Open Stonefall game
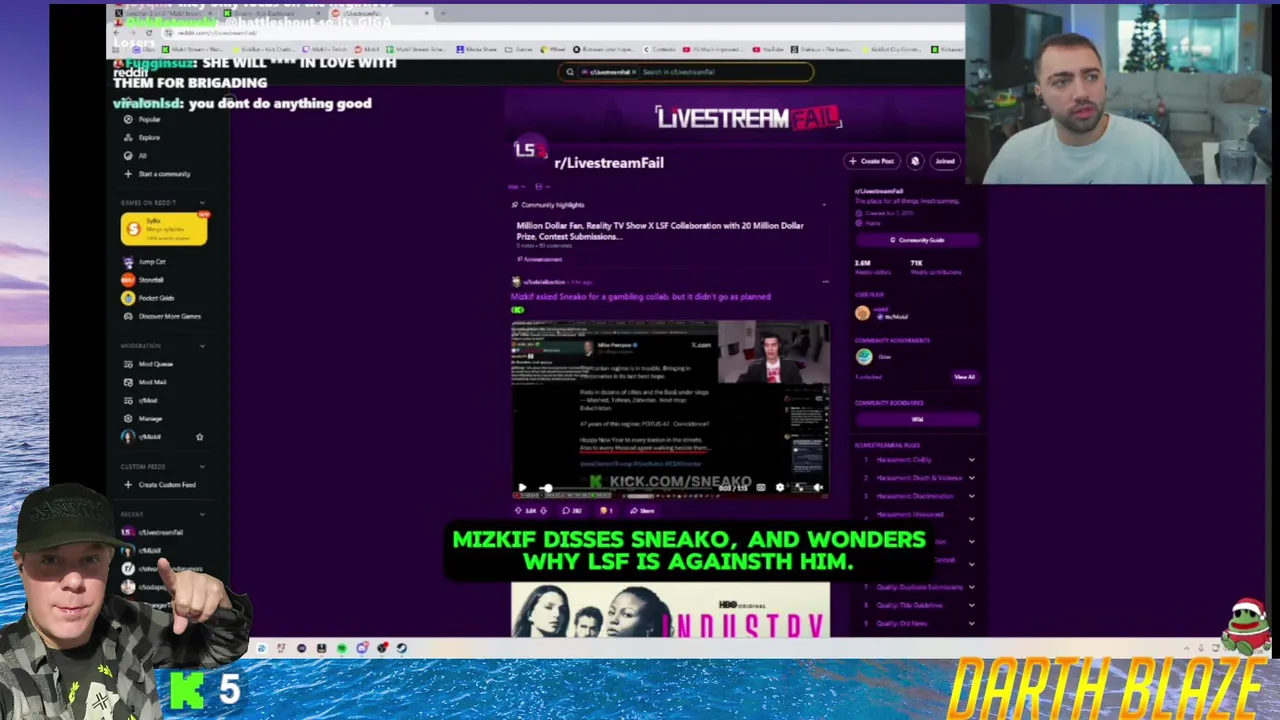The height and width of the screenshot is (720, 1280). pyautogui.click(x=143, y=280)
